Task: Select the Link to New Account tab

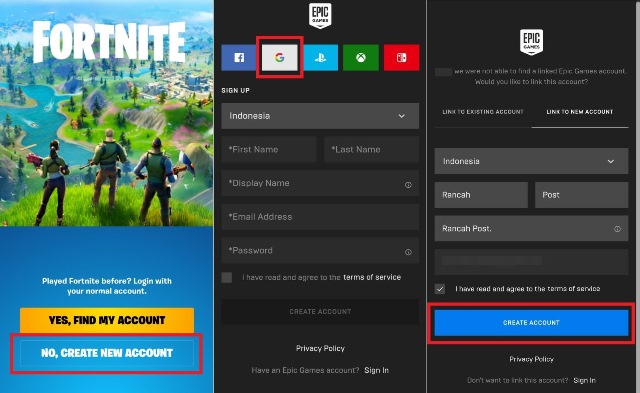Action: pos(580,112)
